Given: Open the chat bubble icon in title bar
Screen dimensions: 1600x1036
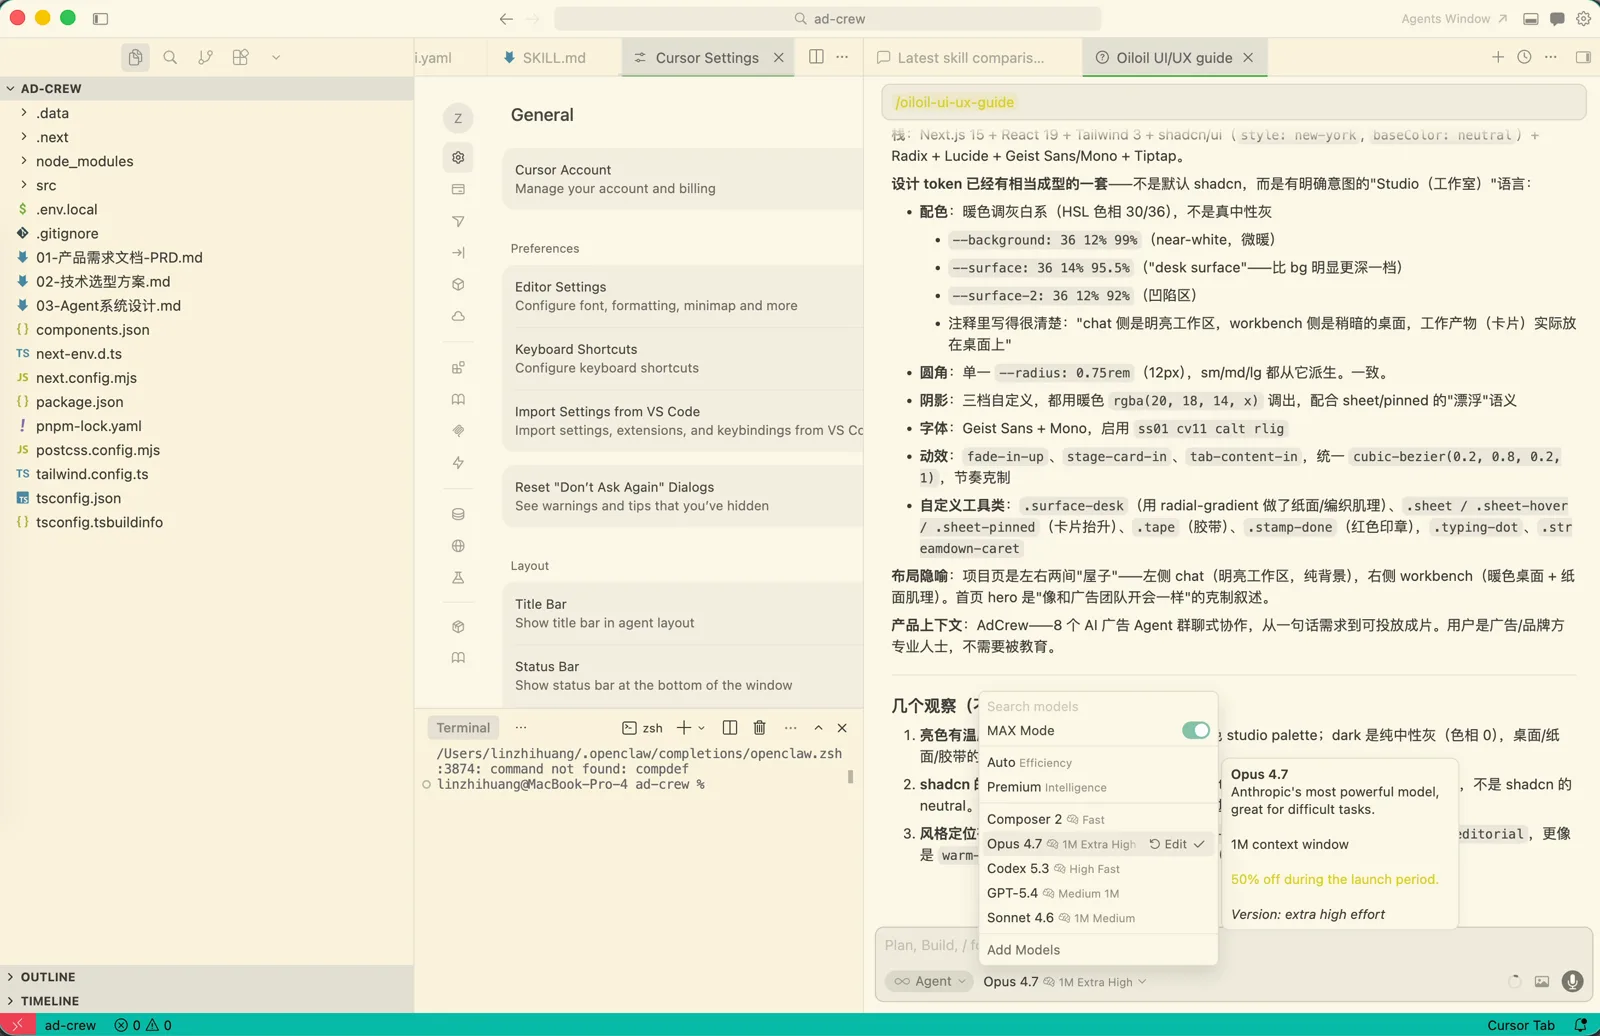Looking at the screenshot, I should pyautogui.click(x=1557, y=18).
